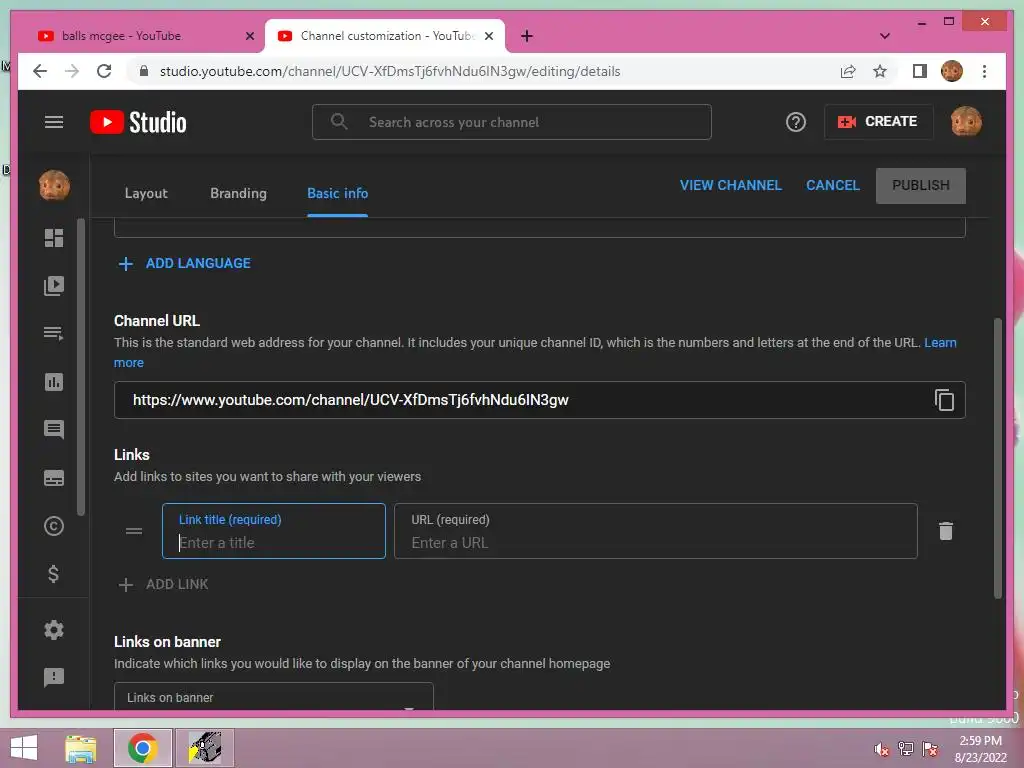Copy the channel URL with copy icon
1024x768 pixels.
click(944, 400)
